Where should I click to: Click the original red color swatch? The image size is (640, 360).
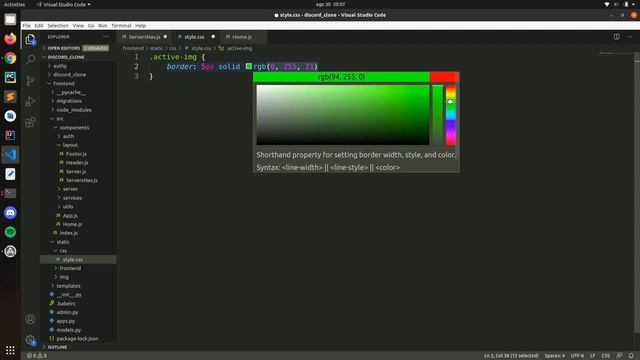[x=444, y=77]
